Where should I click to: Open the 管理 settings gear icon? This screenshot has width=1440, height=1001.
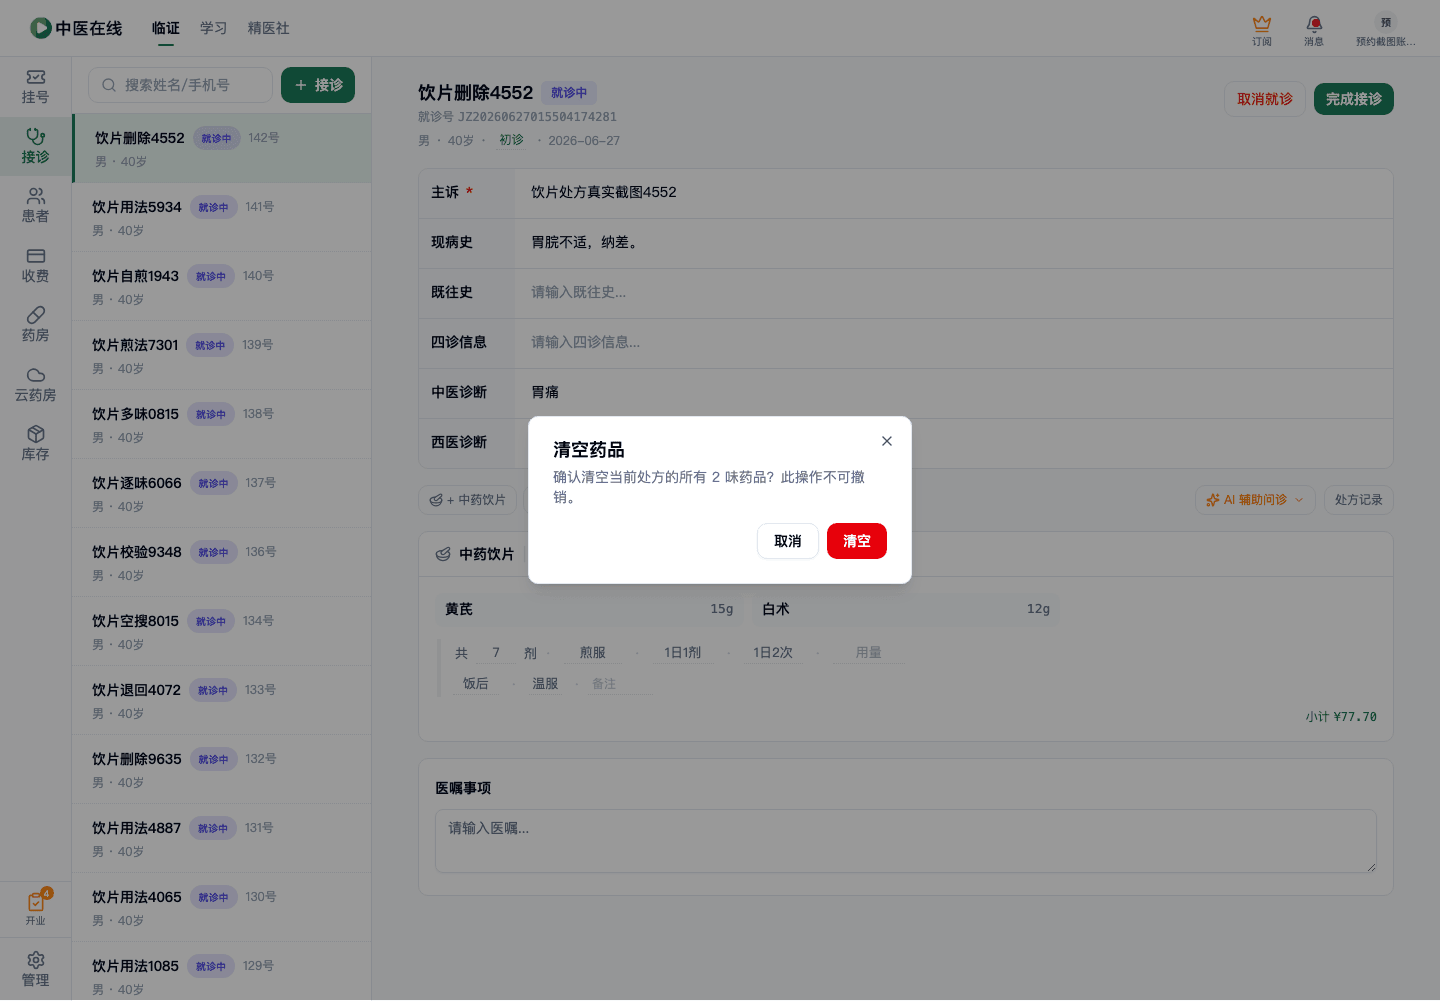(x=36, y=969)
